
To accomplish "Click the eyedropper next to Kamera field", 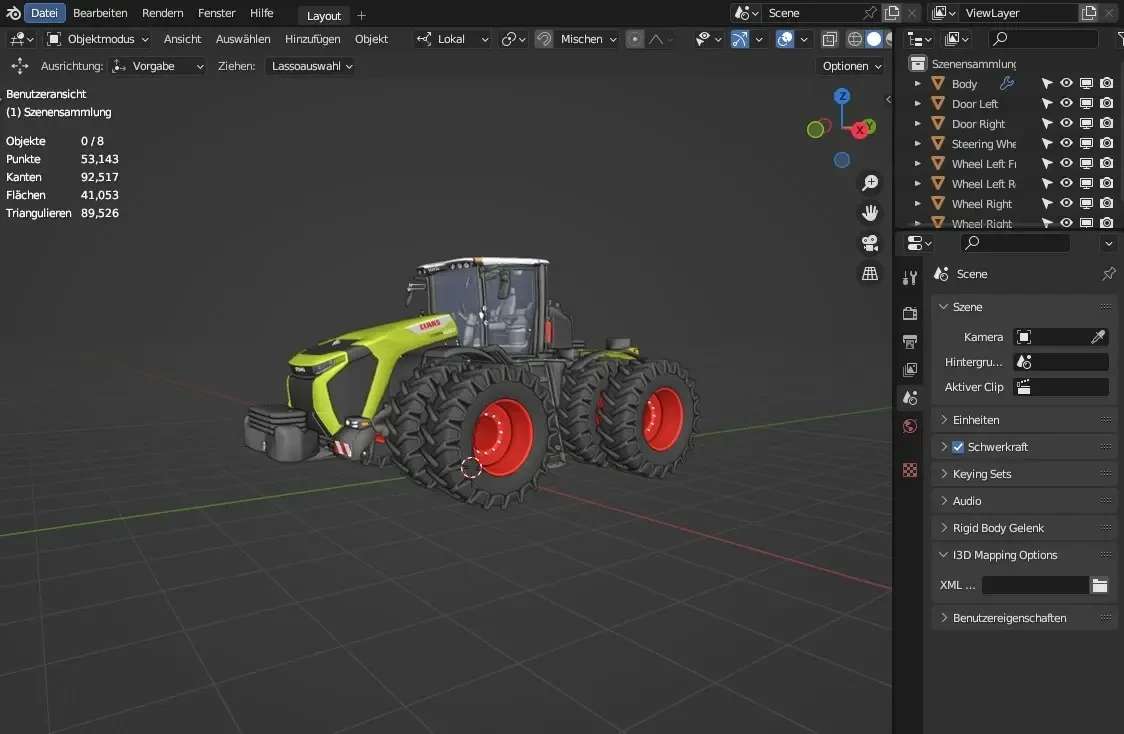I will (1097, 338).
